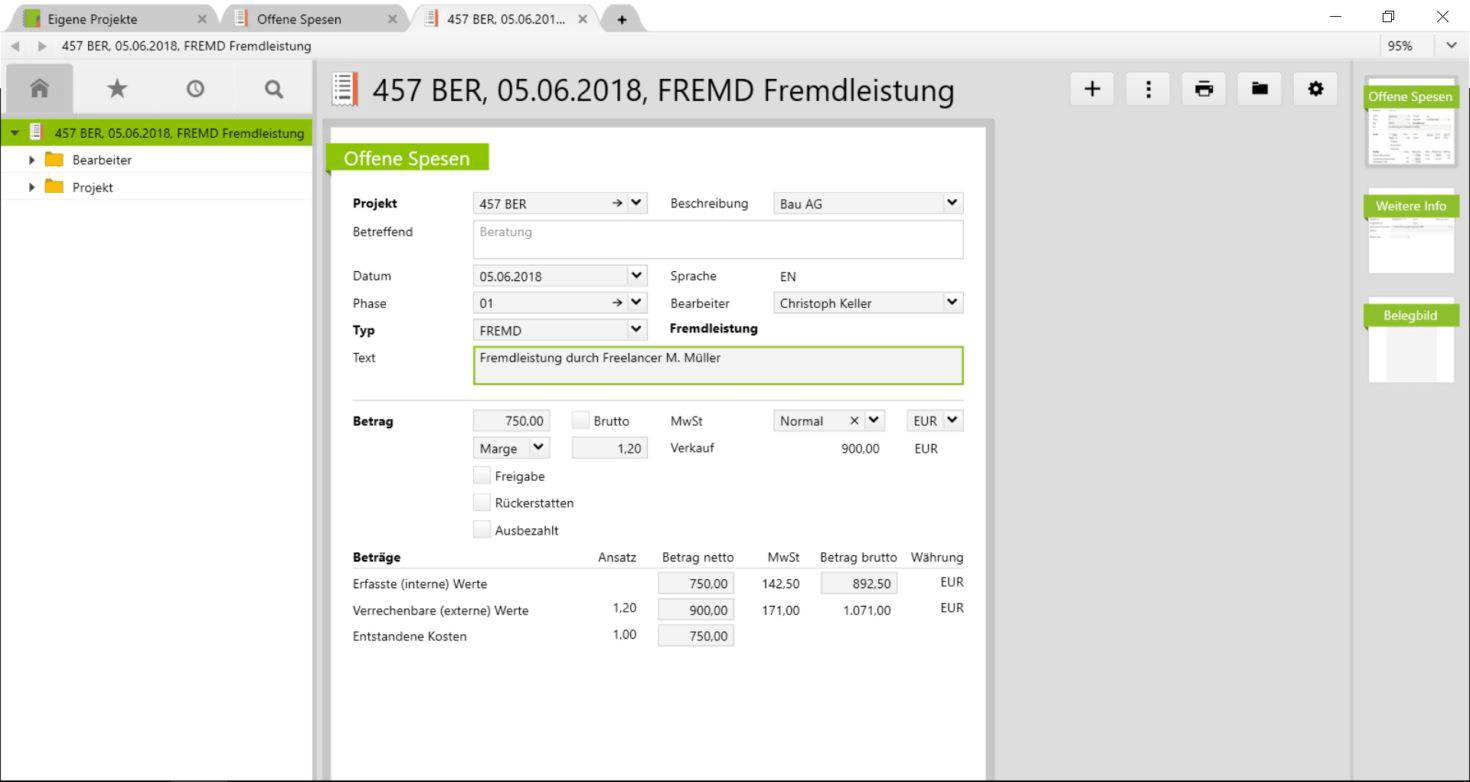The height and width of the screenshot is (782, 1470).
Task: Switch to the Offene Spesen tab
Action: [298, 19]
